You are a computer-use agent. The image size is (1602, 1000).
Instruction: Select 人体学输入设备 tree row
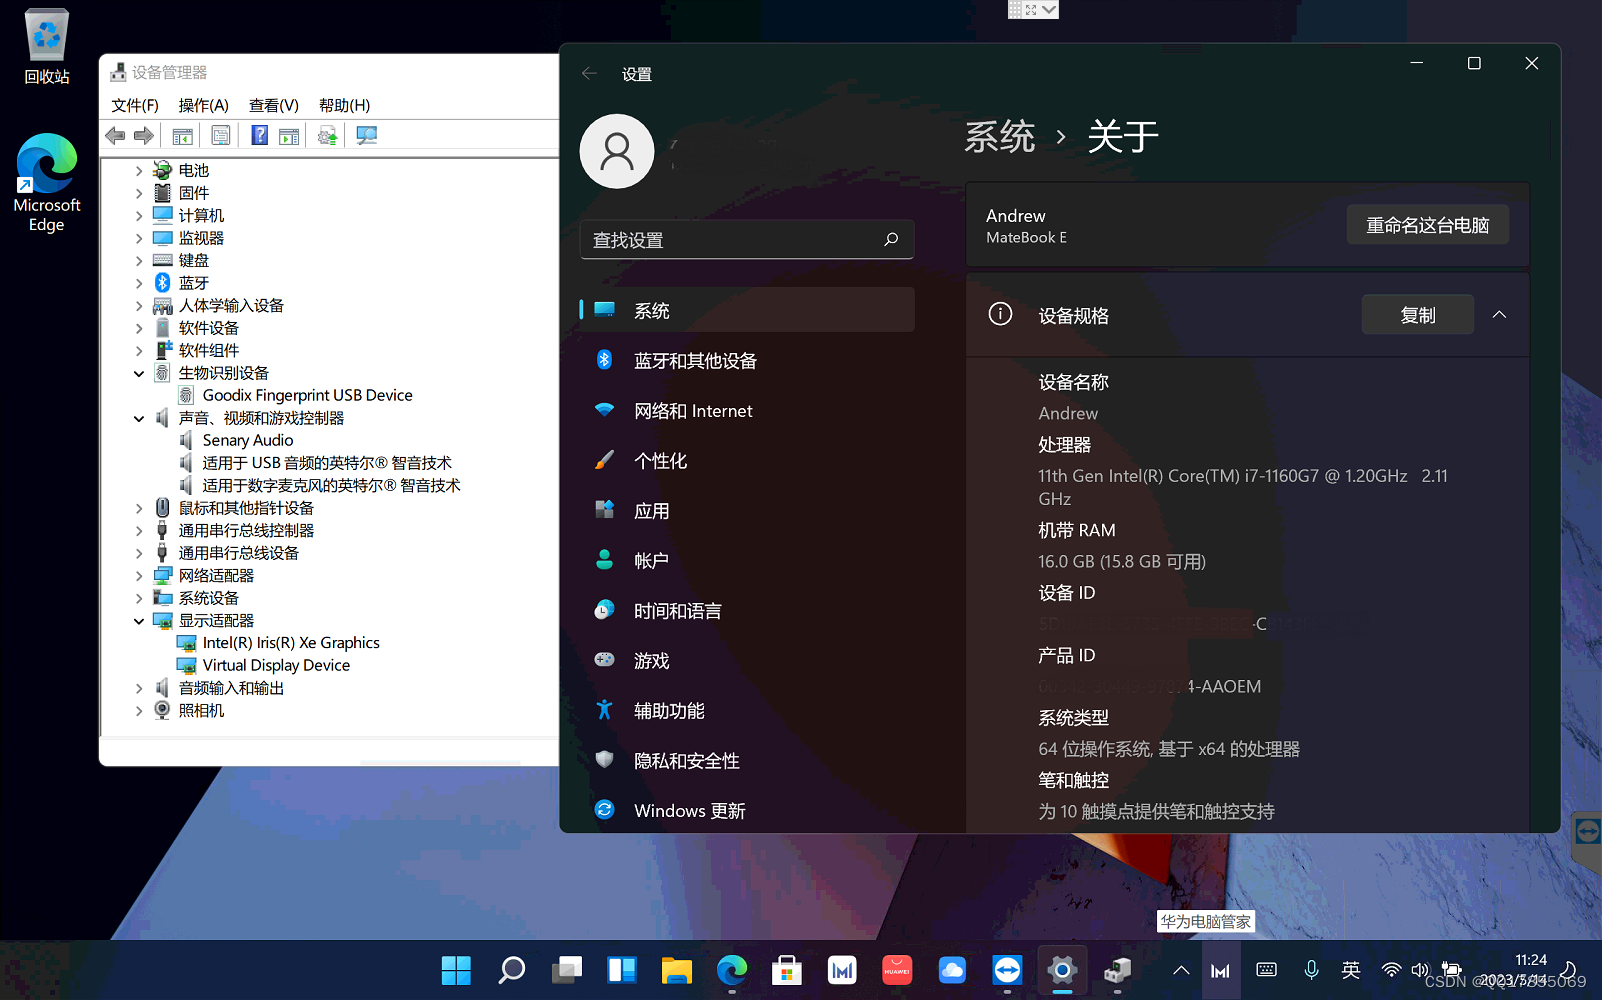[231, 305]
